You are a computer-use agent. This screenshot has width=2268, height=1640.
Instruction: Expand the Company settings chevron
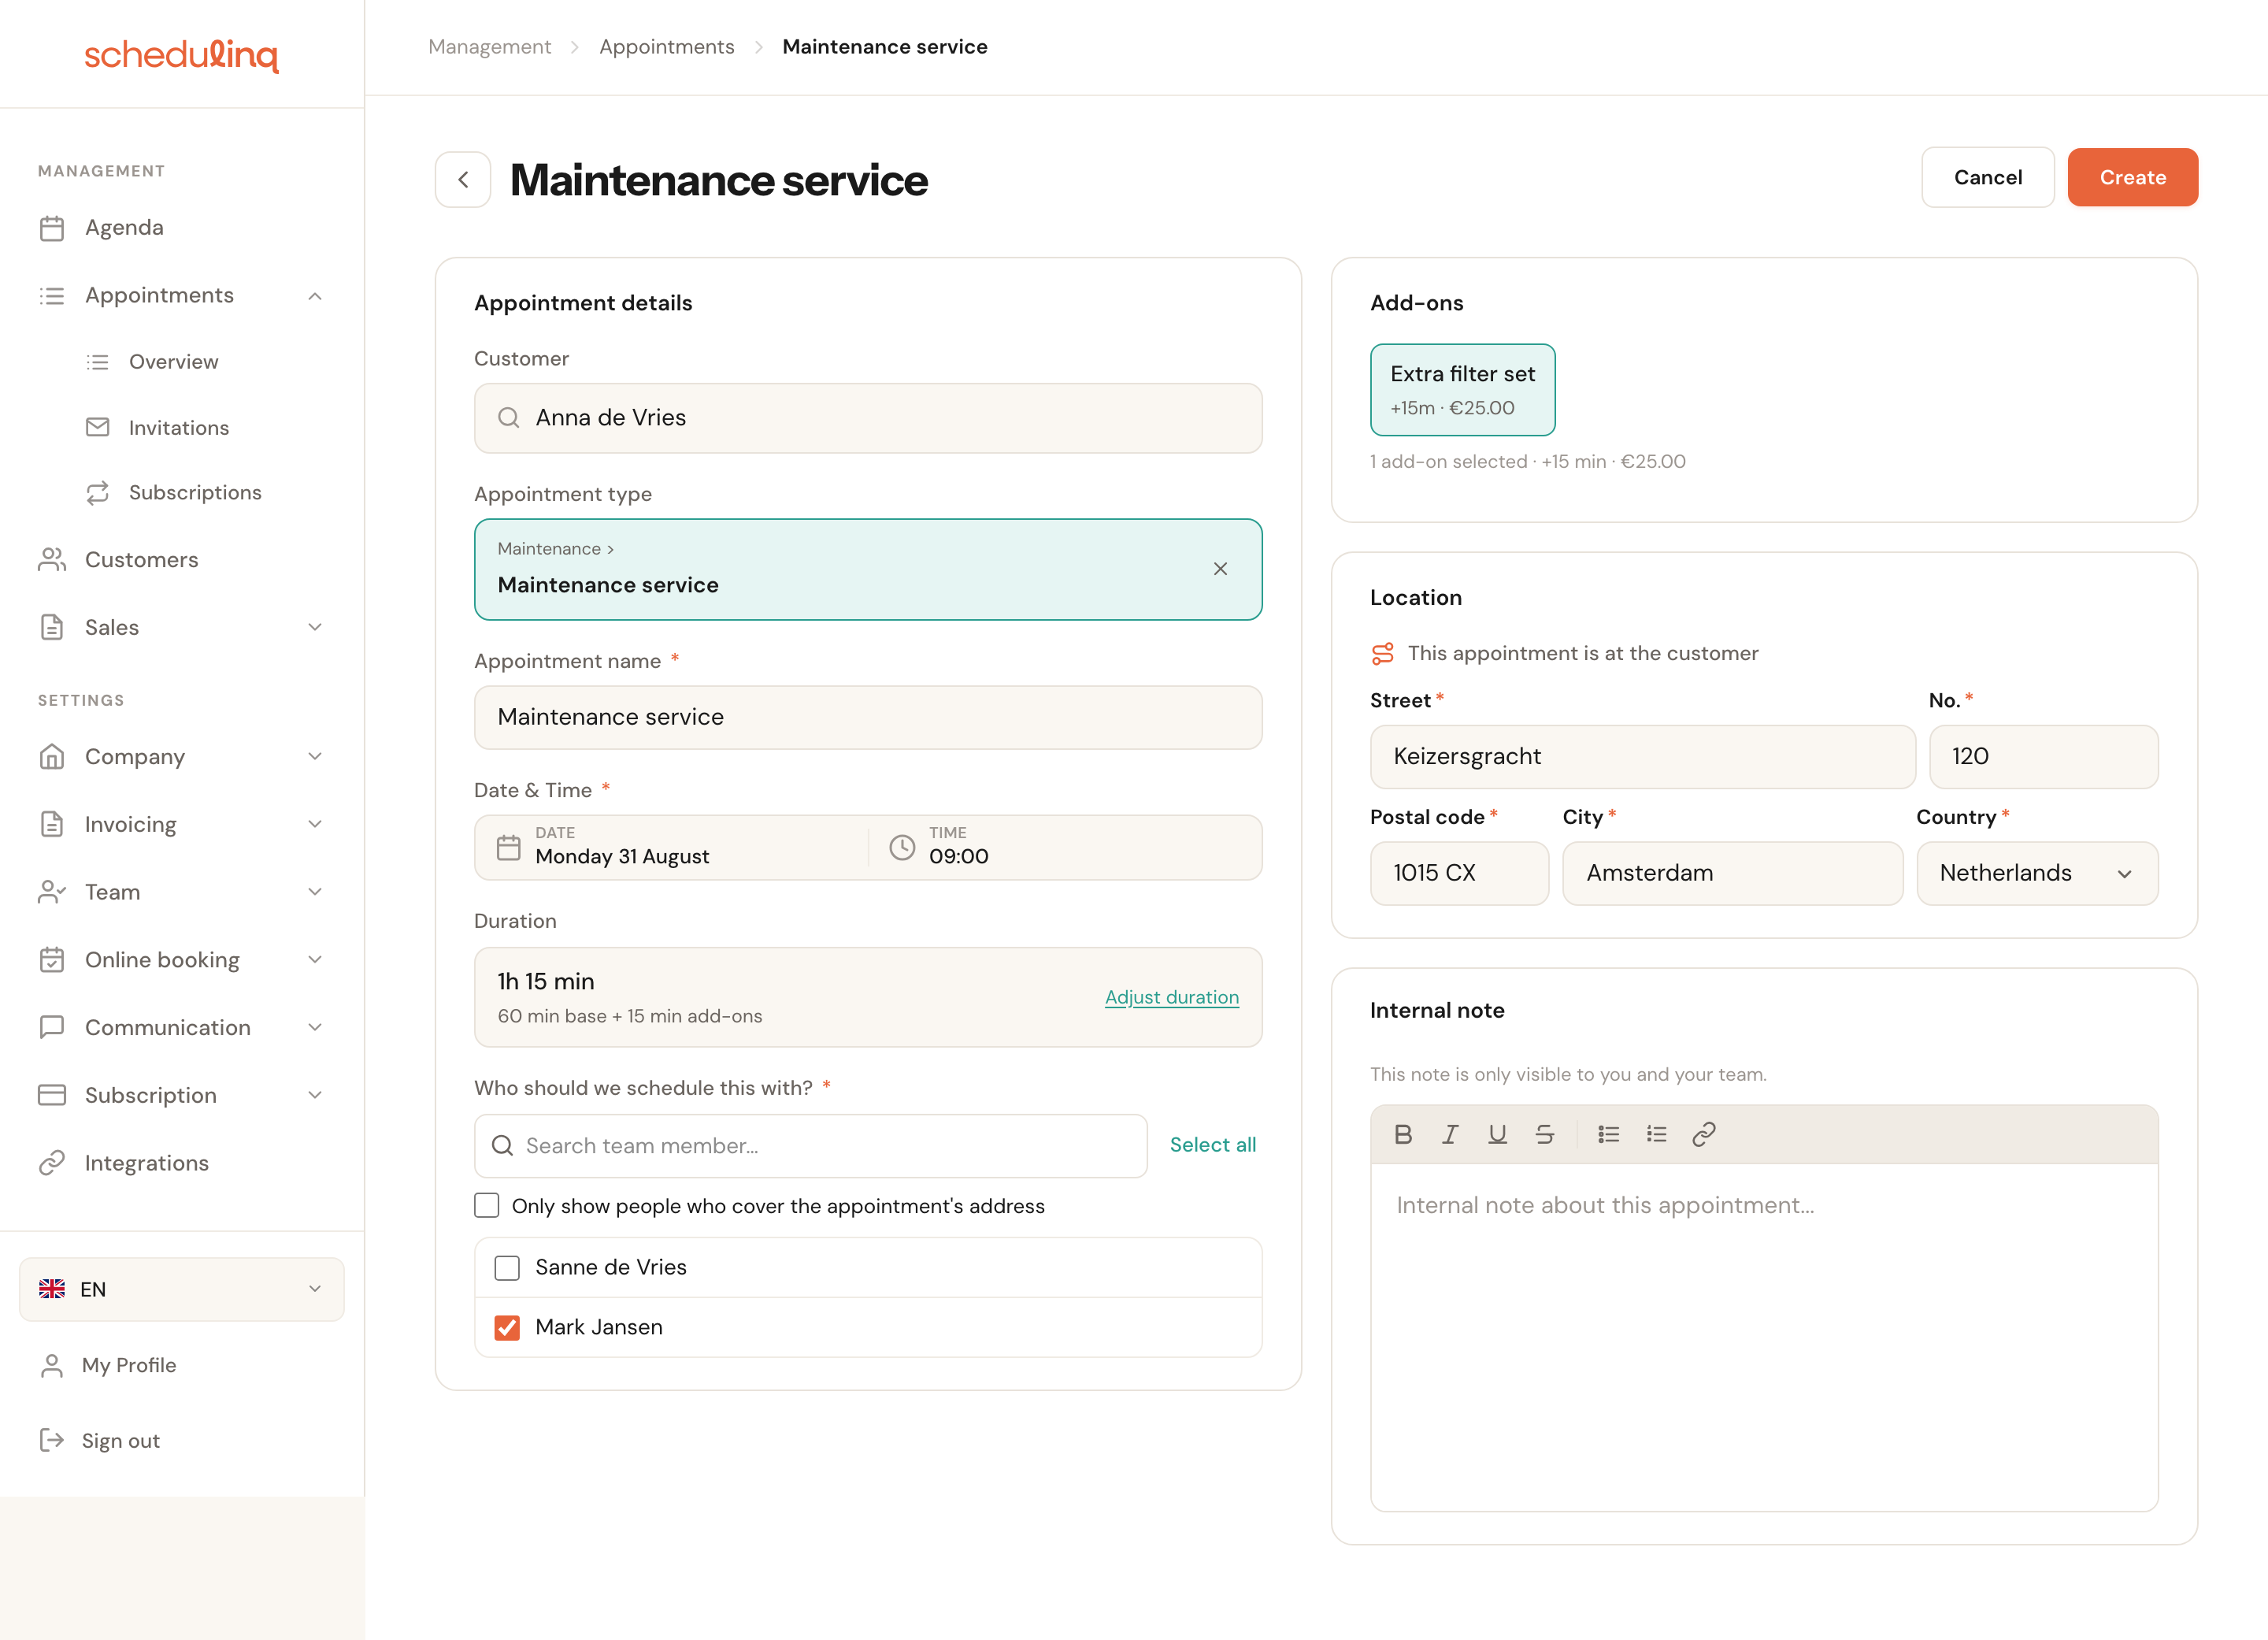(315, 757)
